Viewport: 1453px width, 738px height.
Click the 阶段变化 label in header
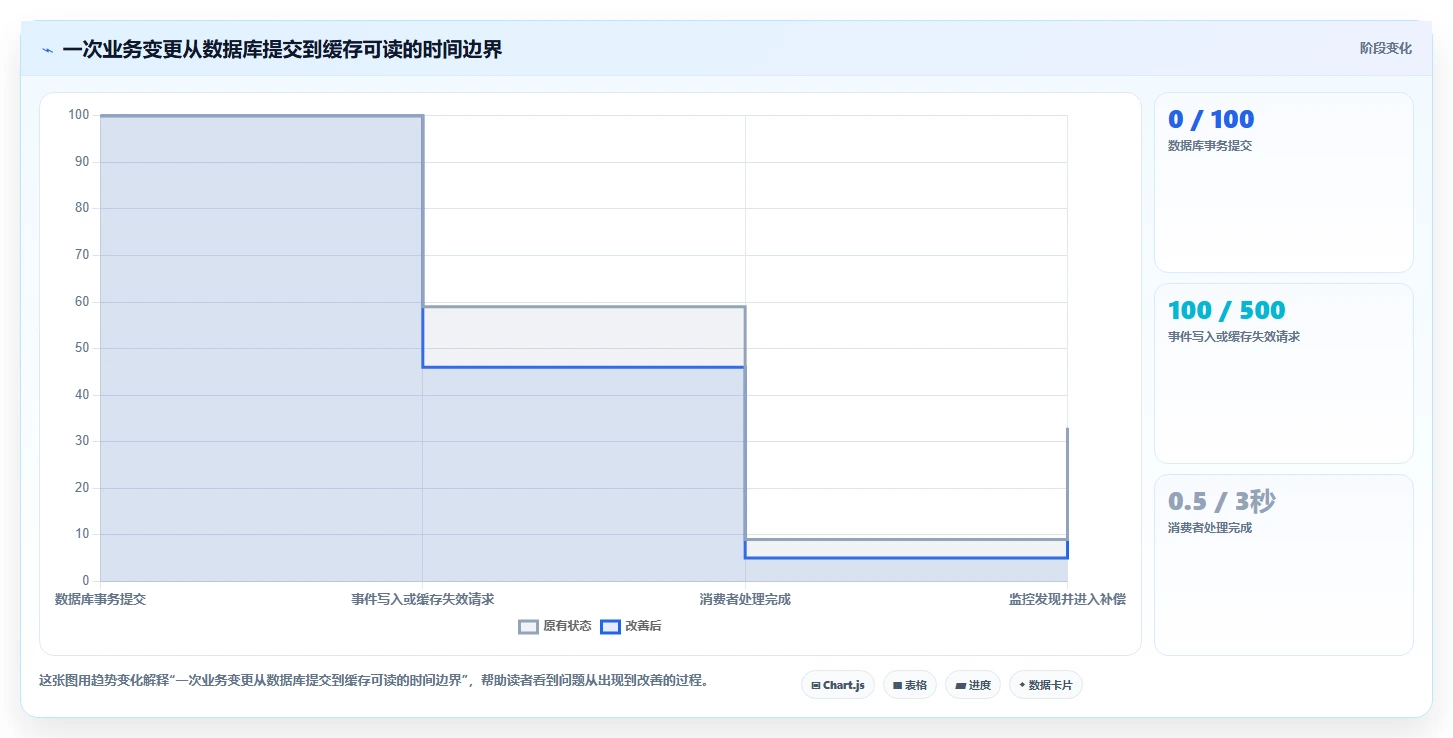1386,48
